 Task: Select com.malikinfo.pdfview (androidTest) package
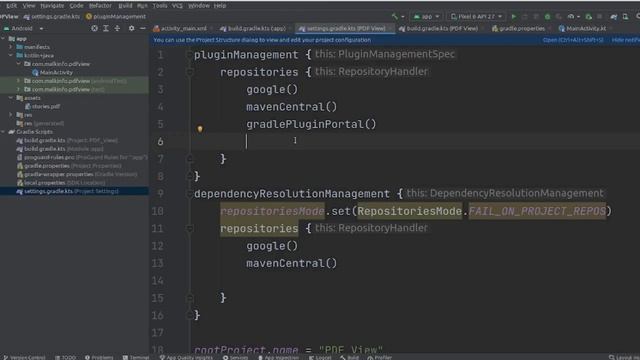[x=75, y=81]
